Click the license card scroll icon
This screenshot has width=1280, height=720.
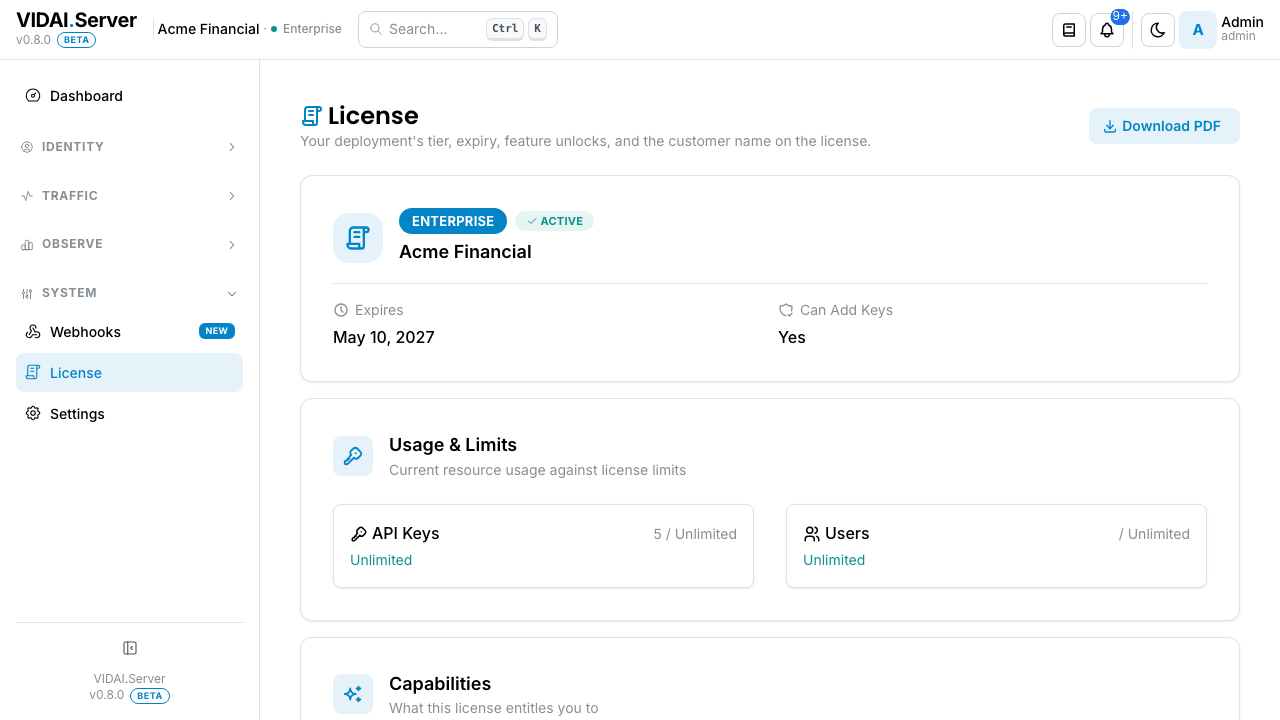coord(358,238)
